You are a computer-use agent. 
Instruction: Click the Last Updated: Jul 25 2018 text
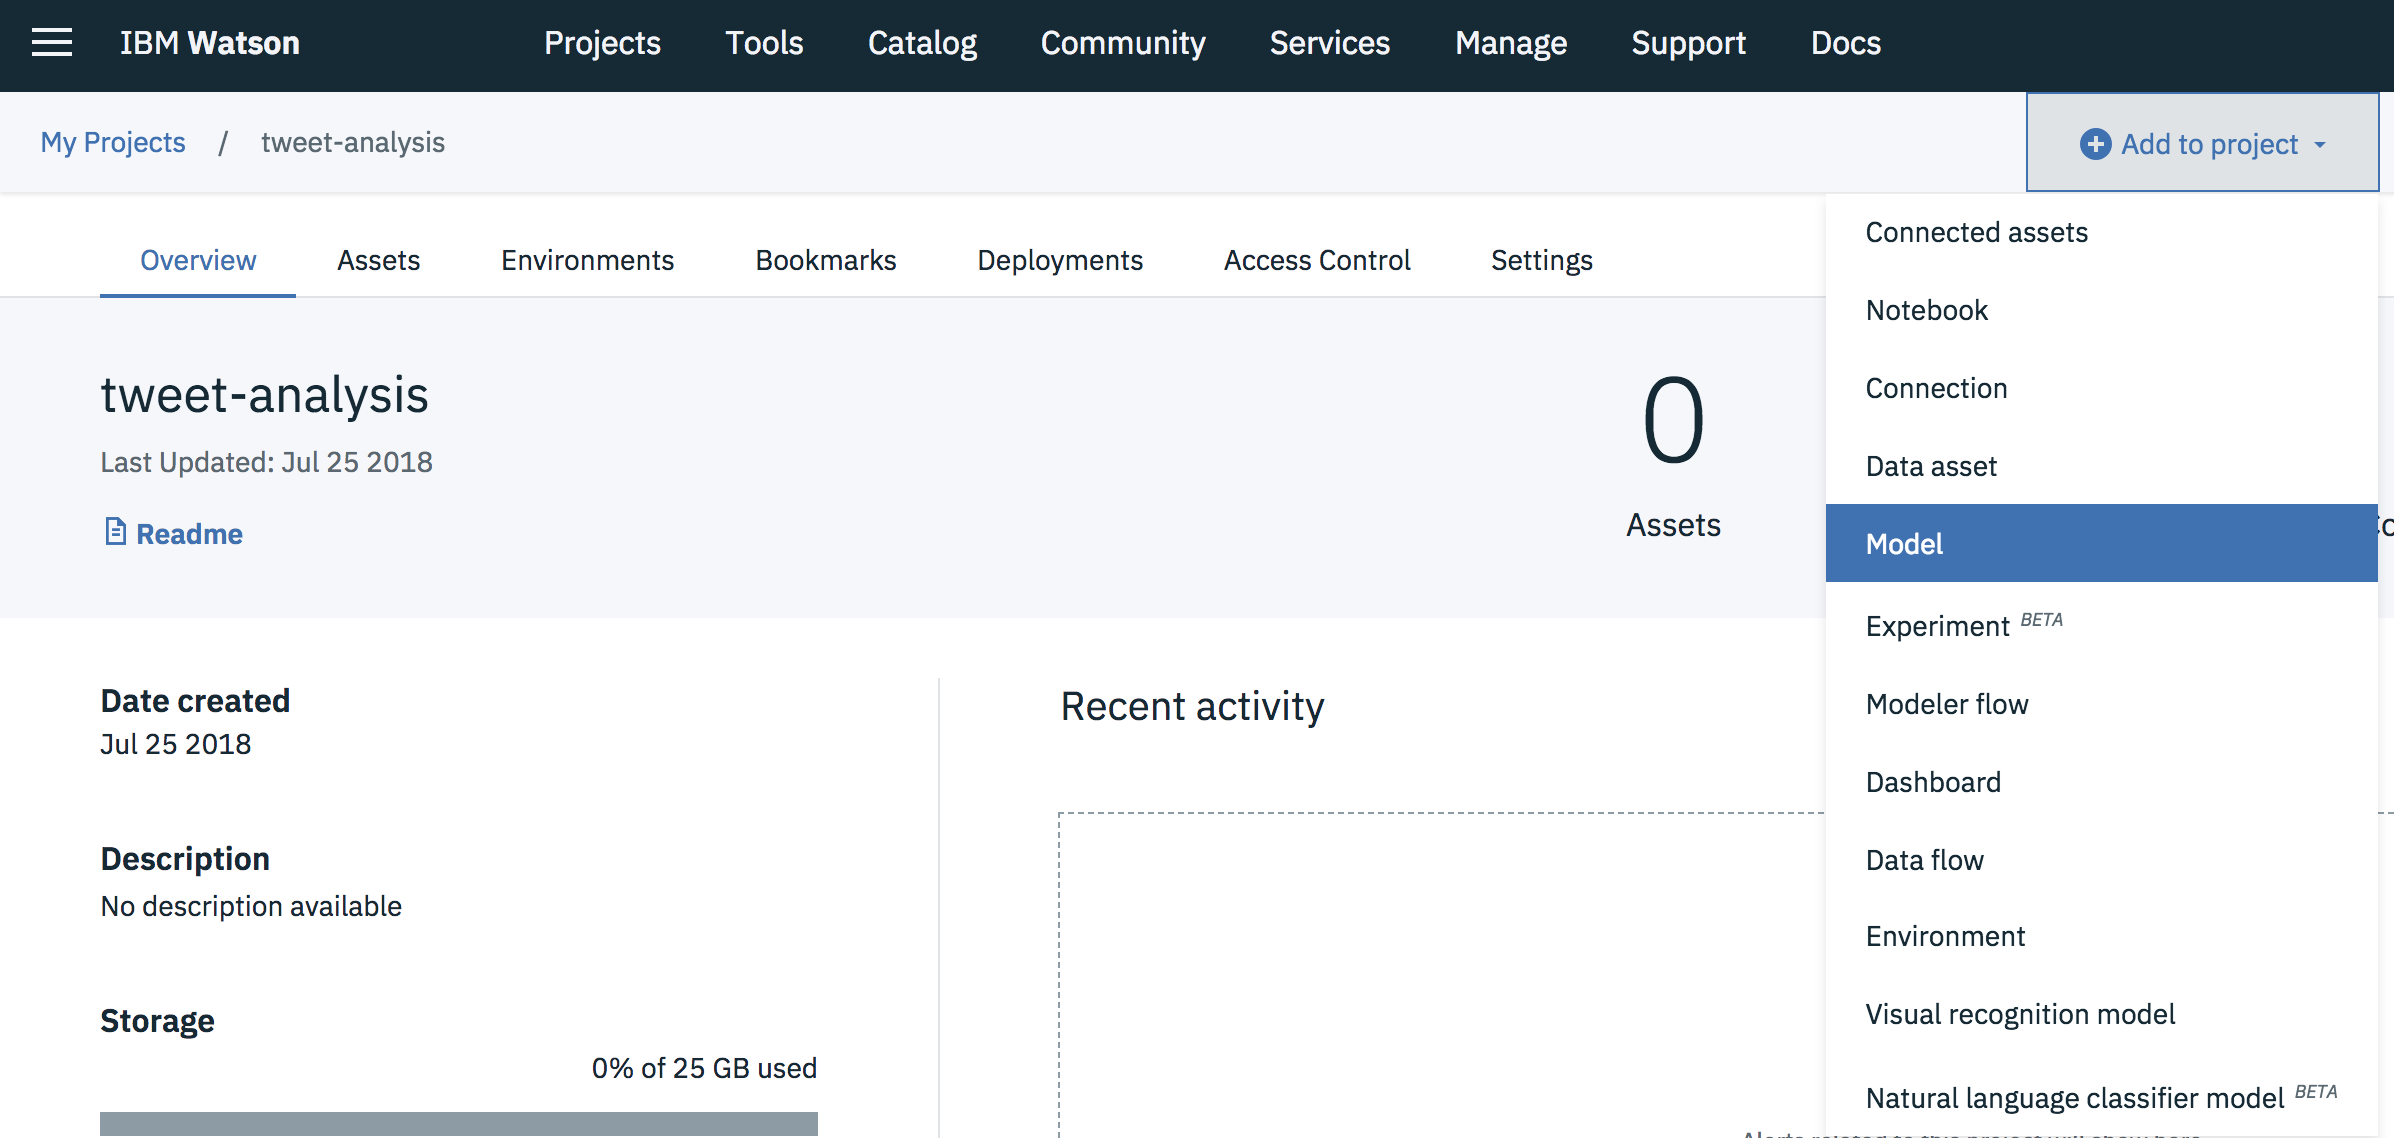266,462
